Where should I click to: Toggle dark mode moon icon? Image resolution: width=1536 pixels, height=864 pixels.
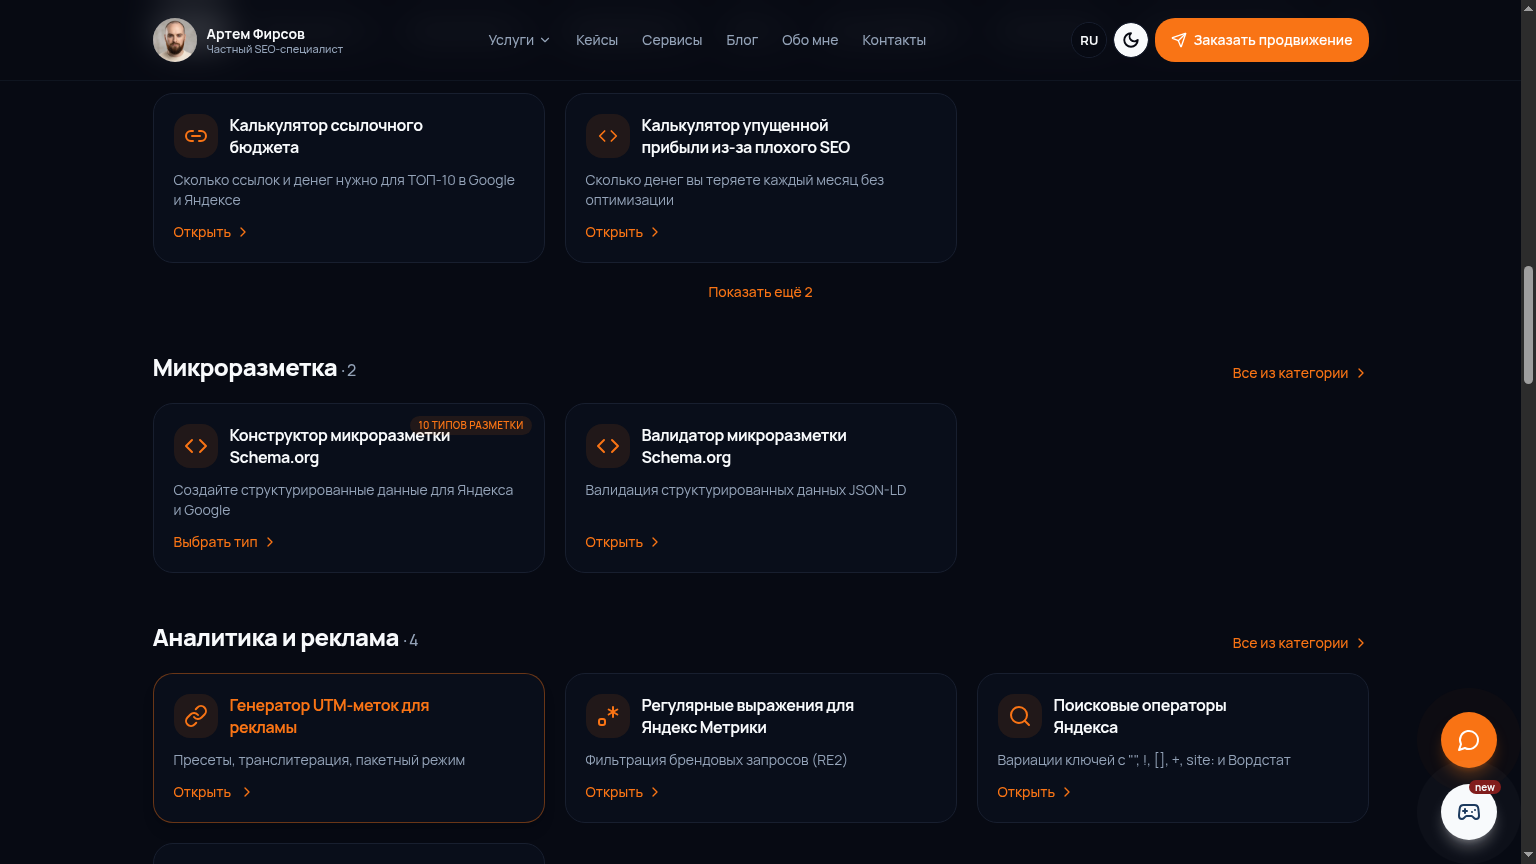click(x=1131, y=40)
